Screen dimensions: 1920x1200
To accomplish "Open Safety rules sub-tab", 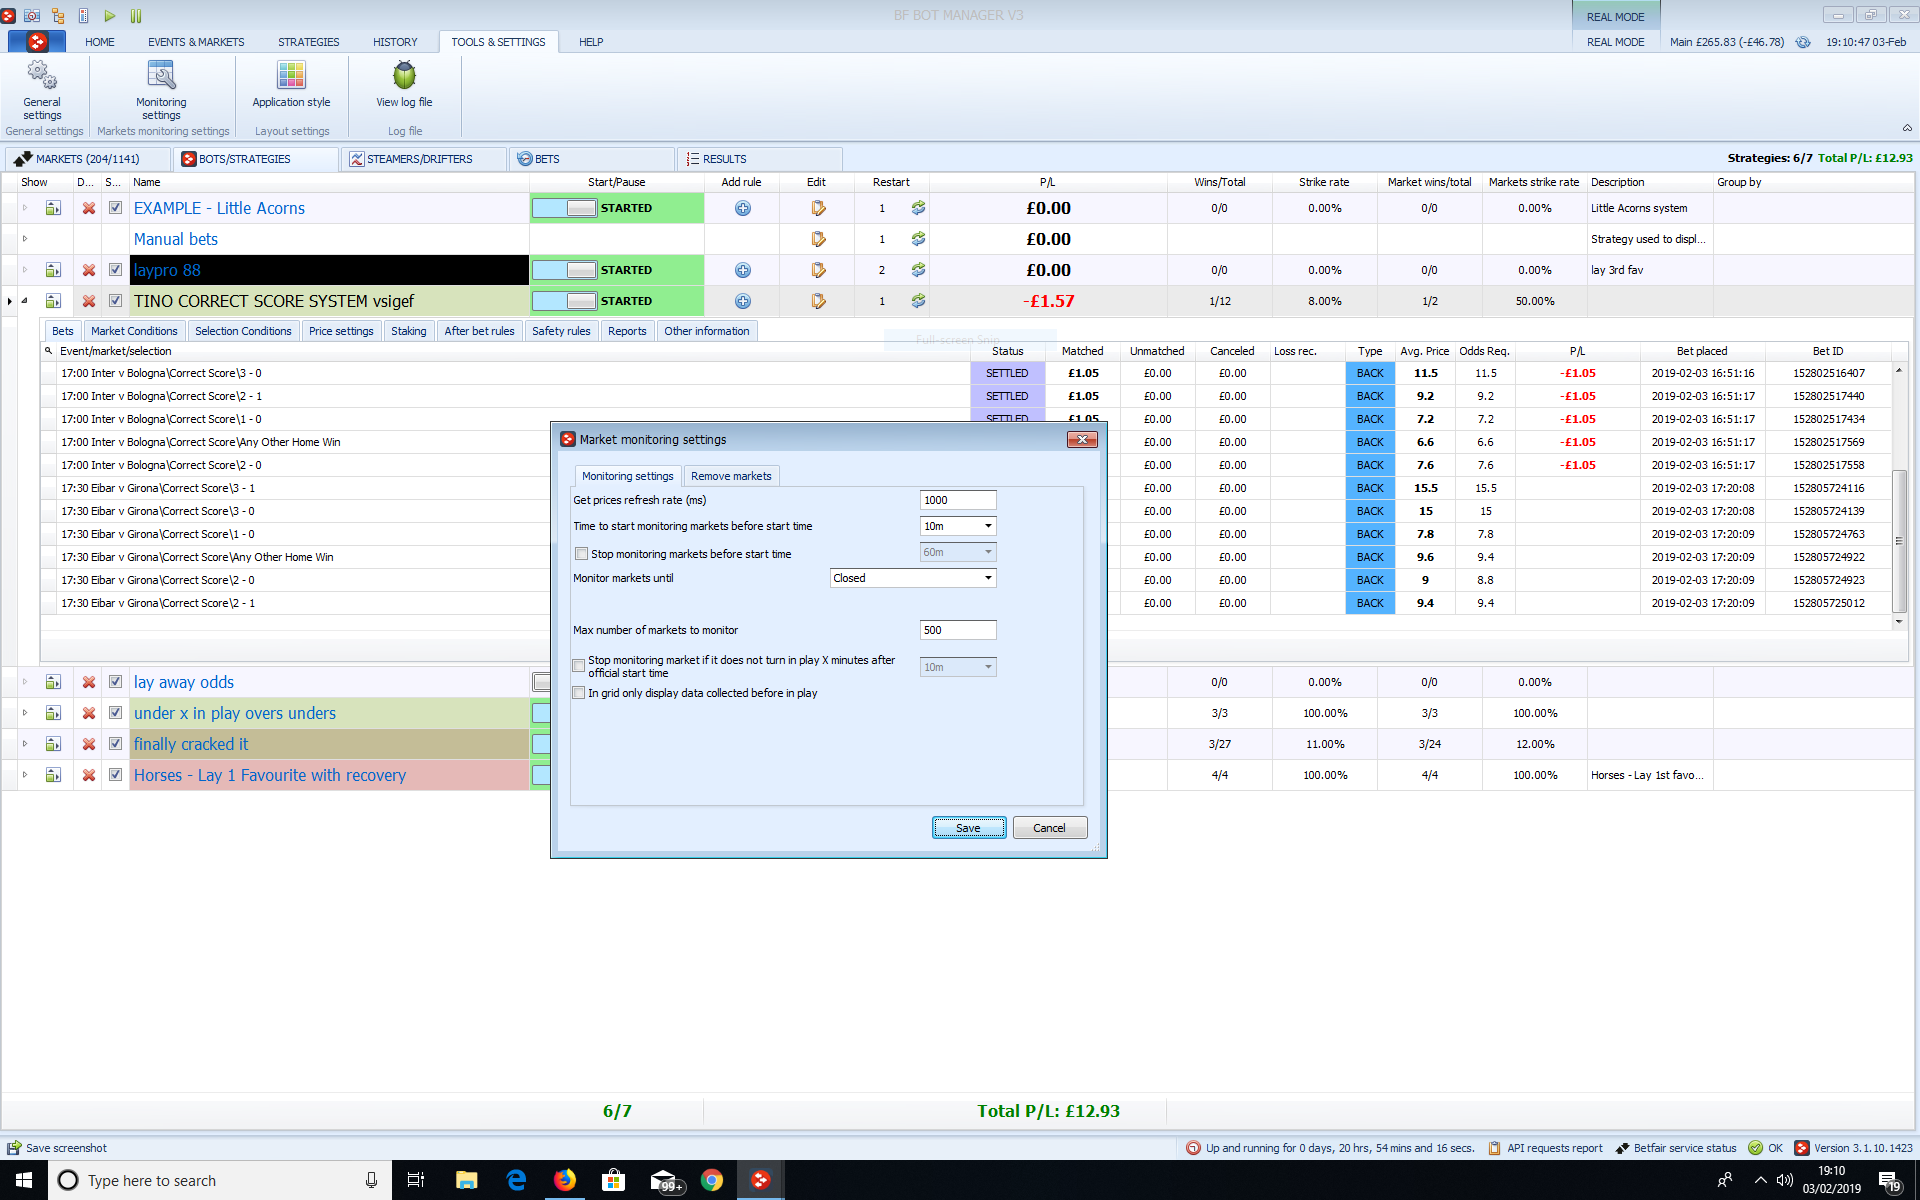I will [x=561, y=331].
